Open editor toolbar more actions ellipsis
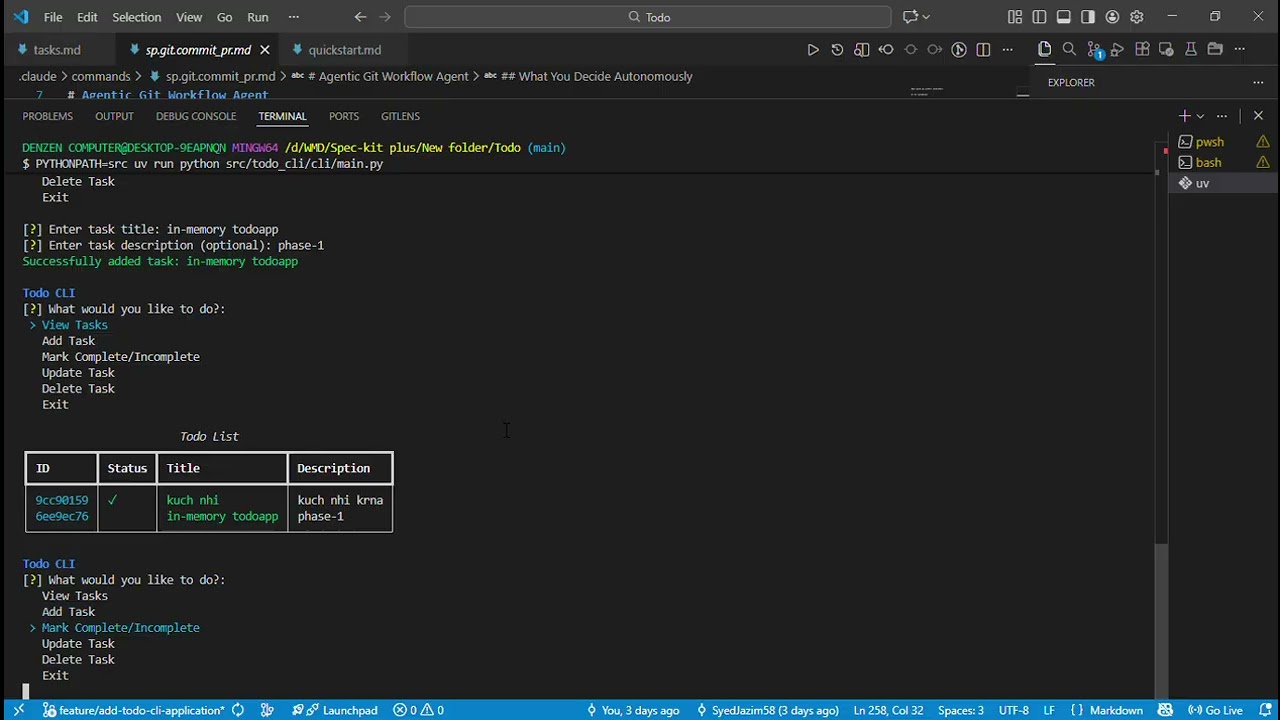 coord(1007,50)
